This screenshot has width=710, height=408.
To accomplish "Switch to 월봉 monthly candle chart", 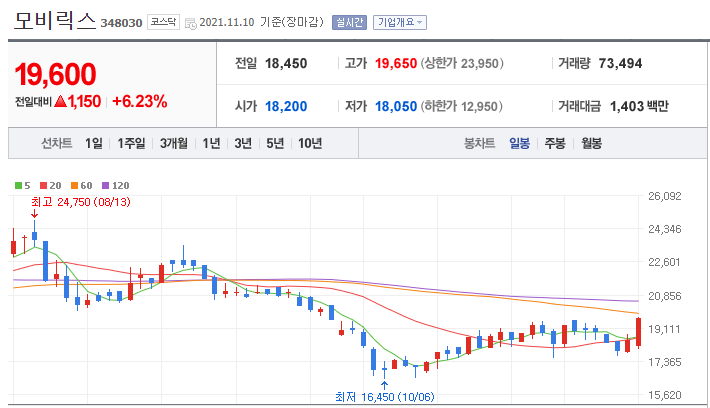I will [x=591, y=144].
